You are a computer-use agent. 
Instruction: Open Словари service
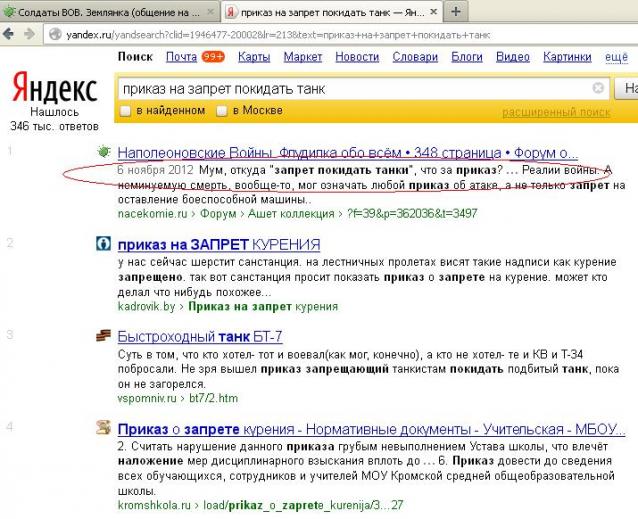(x=415, y=57)
